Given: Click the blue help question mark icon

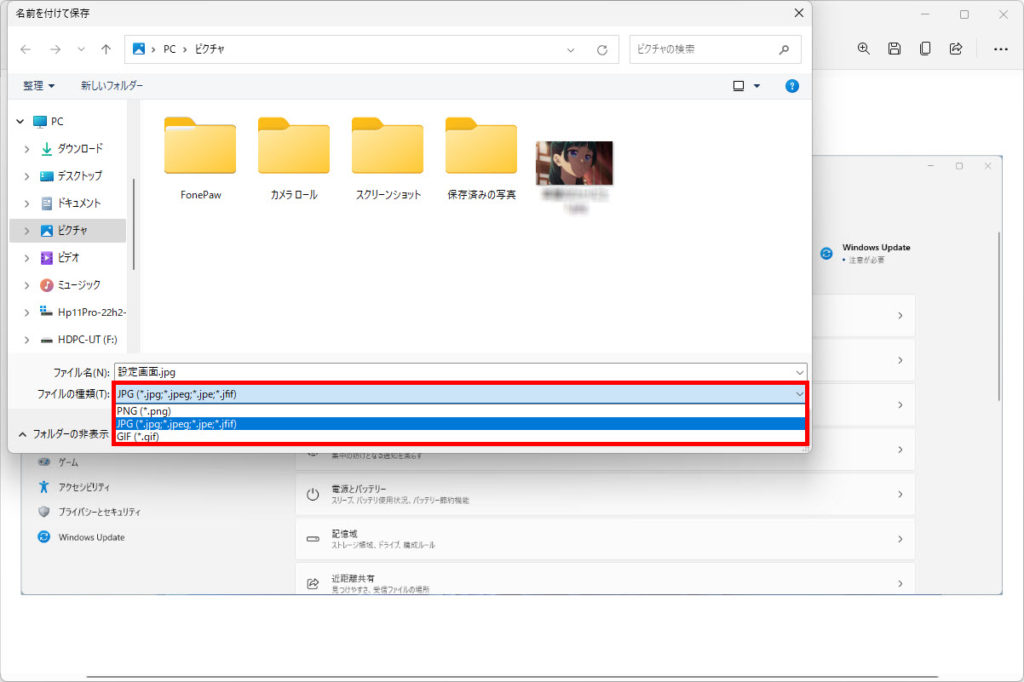Looking at the screenshot, I should point(792,86).
